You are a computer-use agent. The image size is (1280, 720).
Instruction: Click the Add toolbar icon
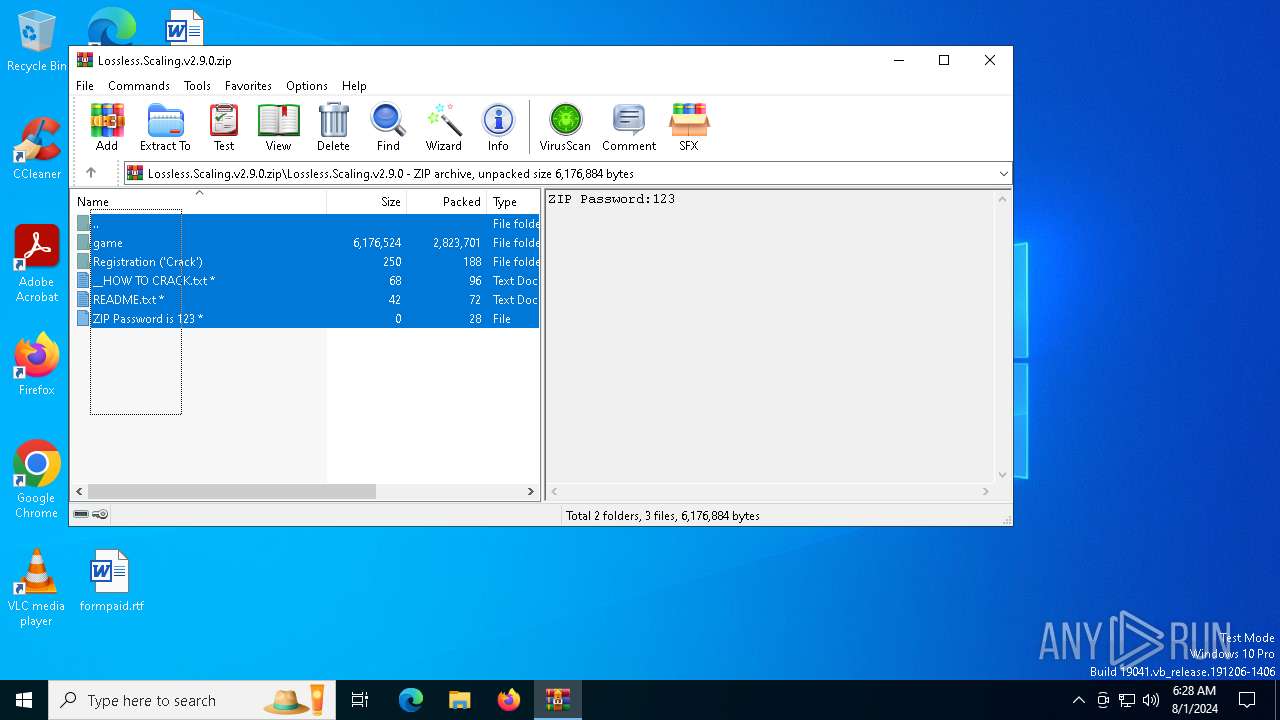point(107,127)
